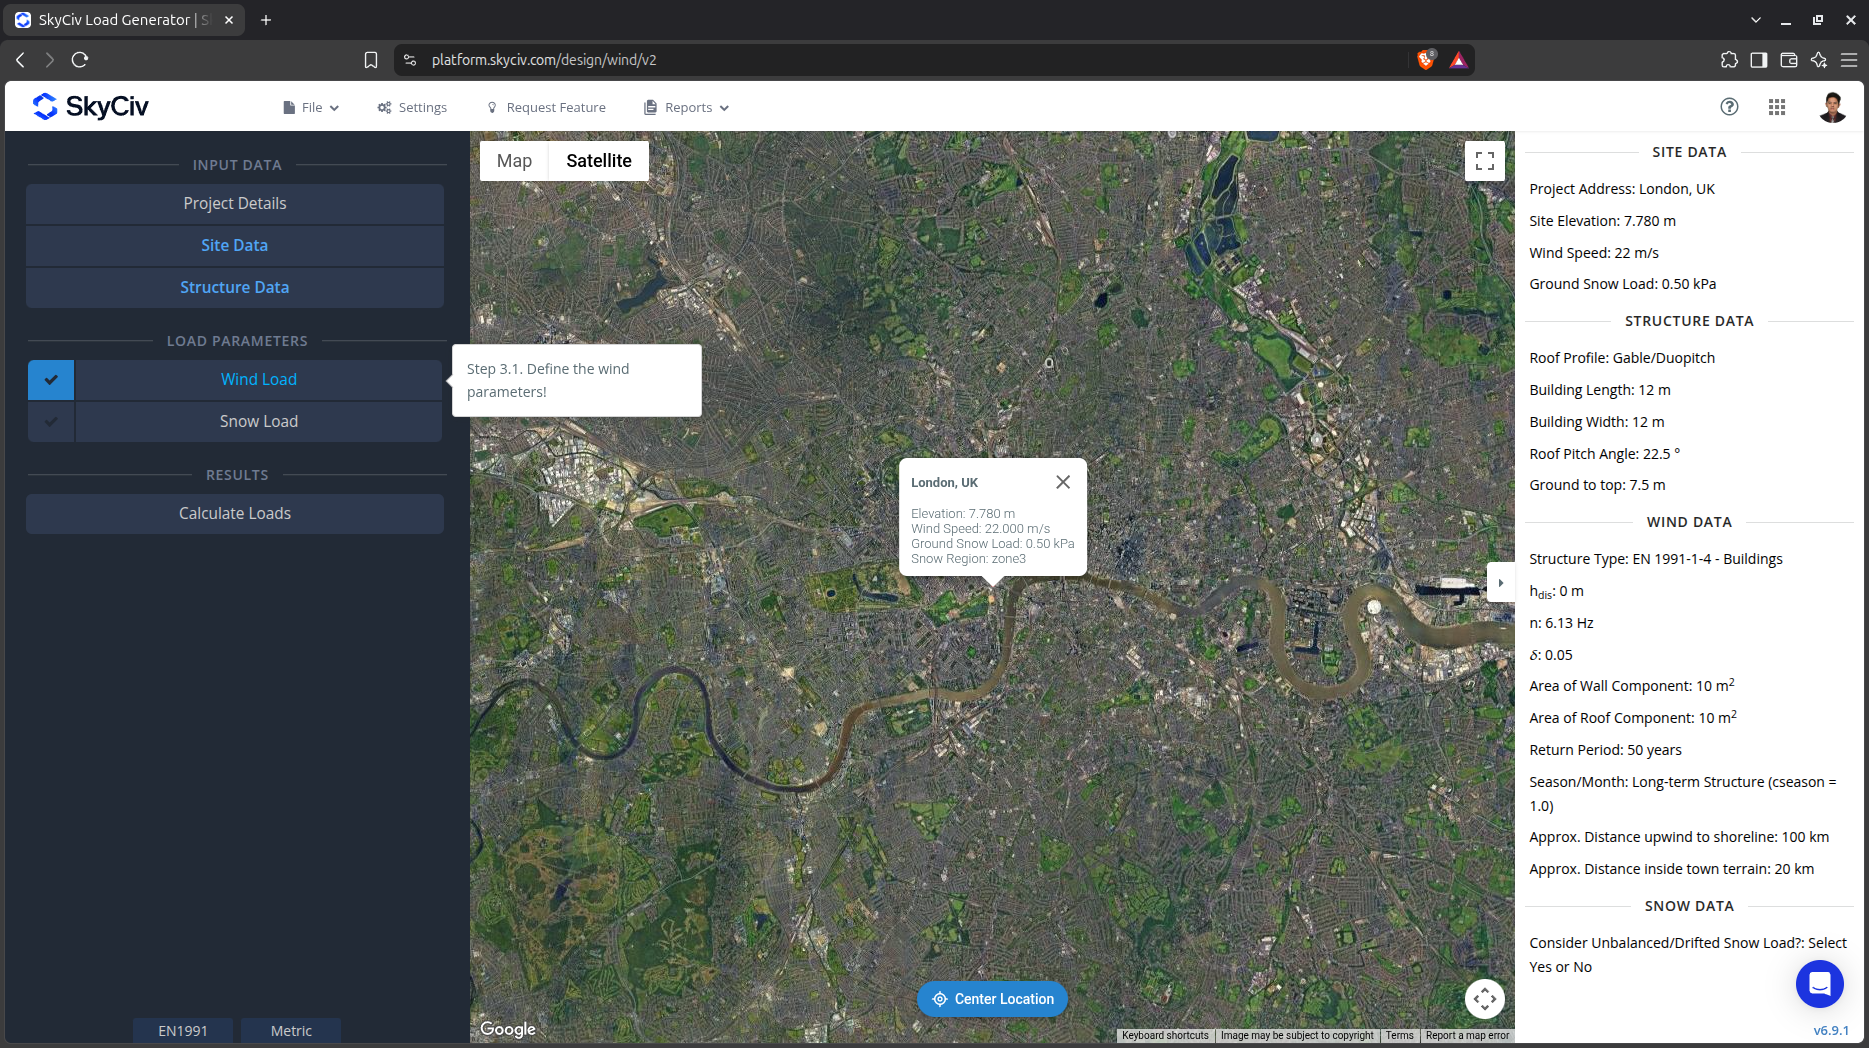Click the Calculate Loads button

(x=235, y=514)
